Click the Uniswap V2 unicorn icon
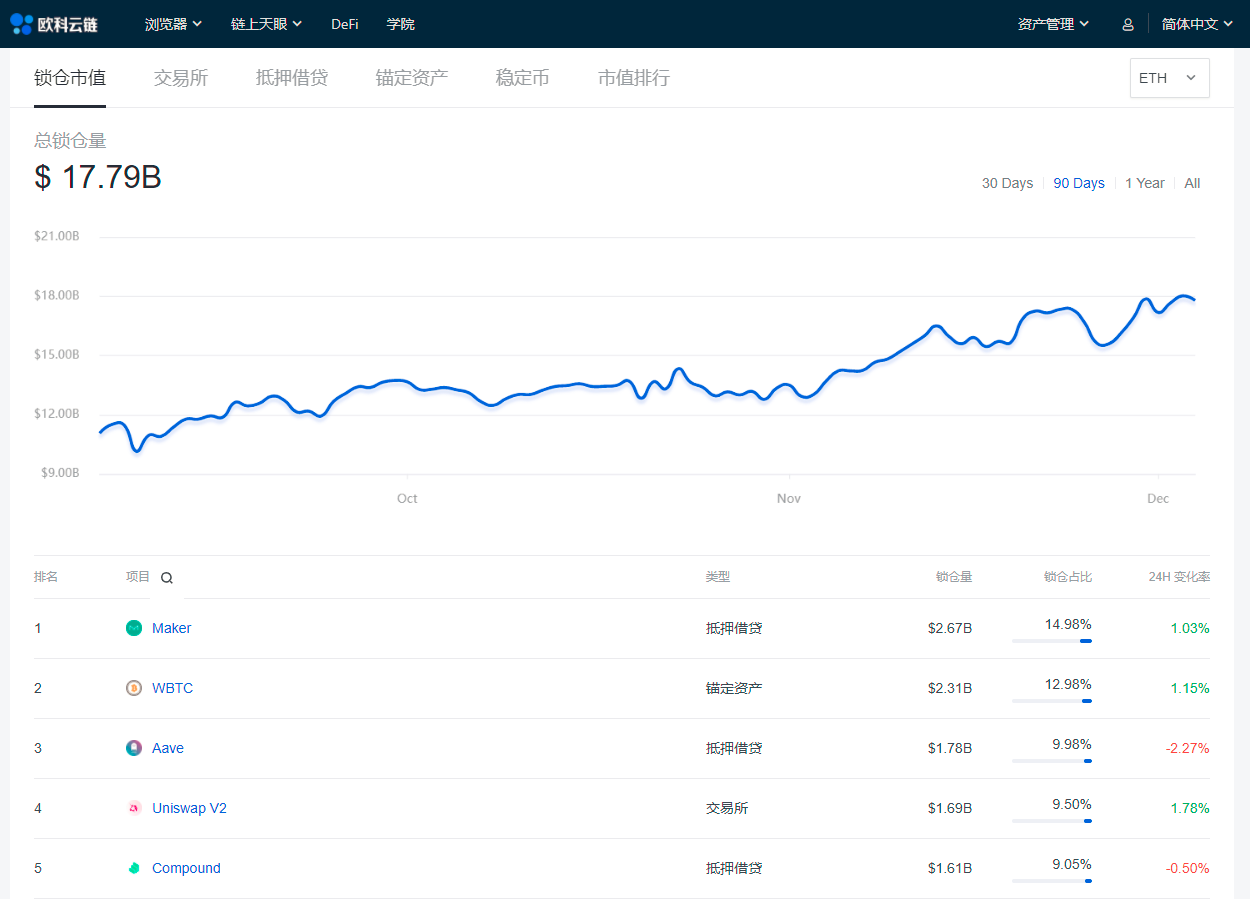The height and width of the screenshot is (899, 1250). click(134, 808)
